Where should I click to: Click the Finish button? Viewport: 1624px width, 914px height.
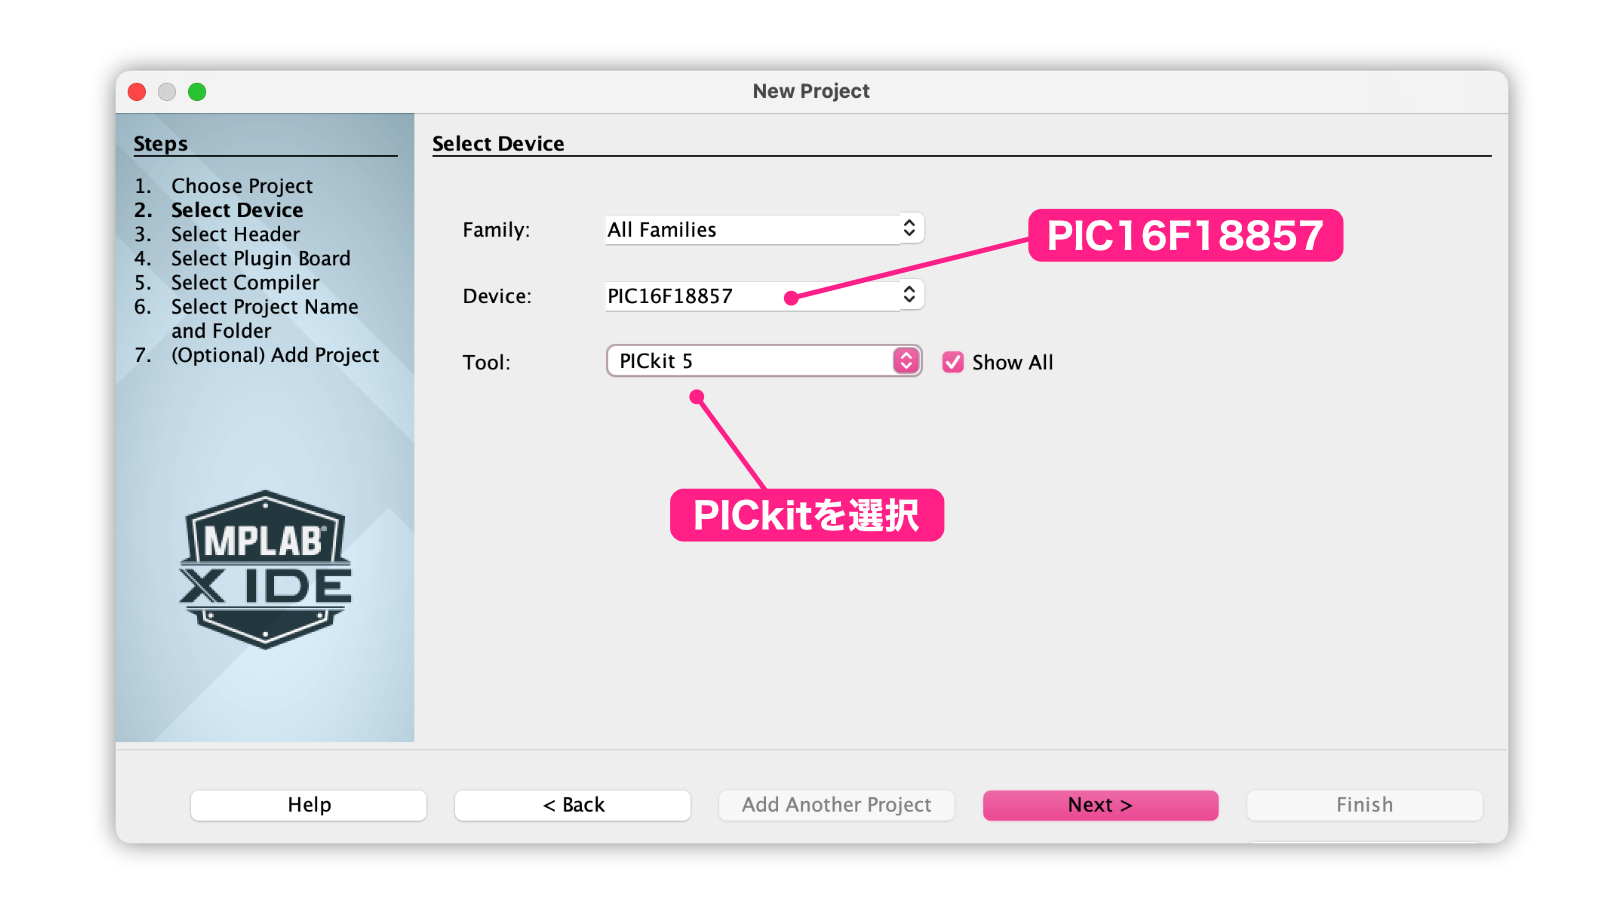click(x=1365, y=805)
